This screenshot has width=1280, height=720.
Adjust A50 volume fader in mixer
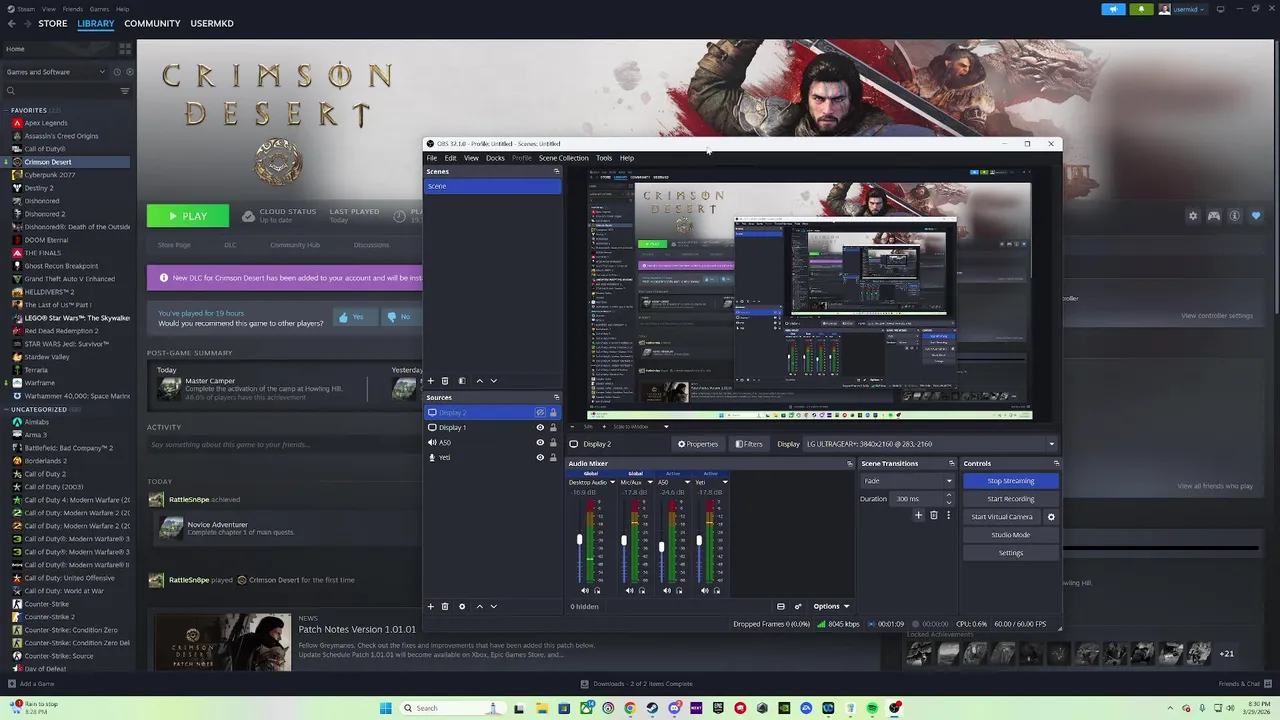661,547
